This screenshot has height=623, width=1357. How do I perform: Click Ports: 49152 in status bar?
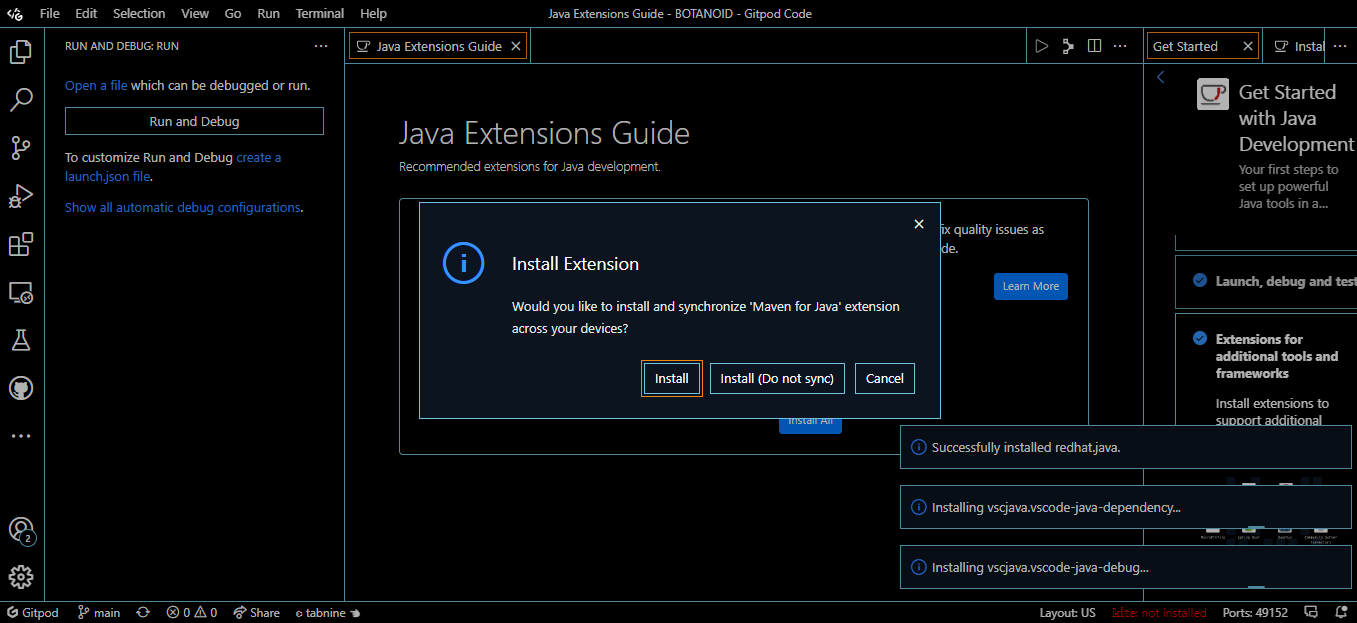[x=1255, y=612]
